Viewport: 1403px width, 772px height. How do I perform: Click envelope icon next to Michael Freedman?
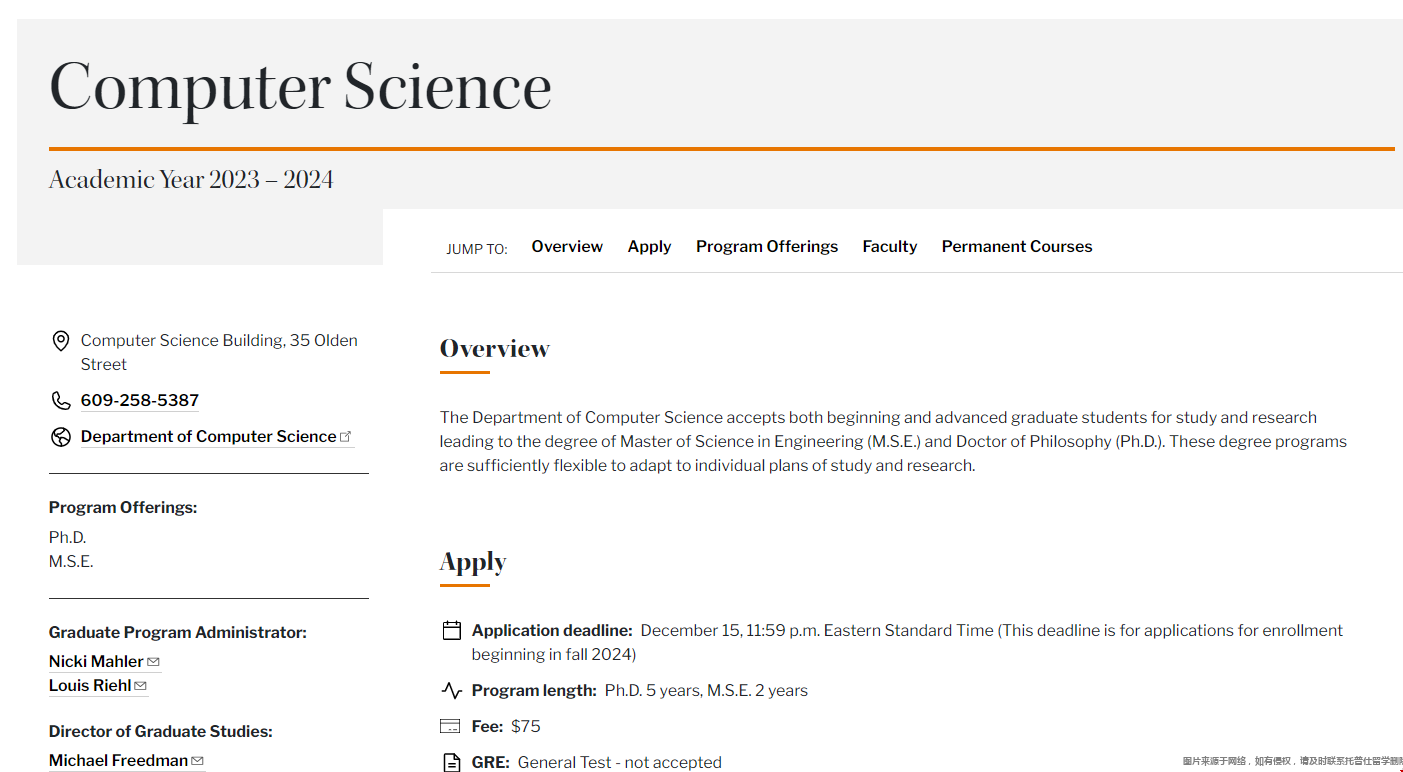pyautogui.click(x=198, y=761)
